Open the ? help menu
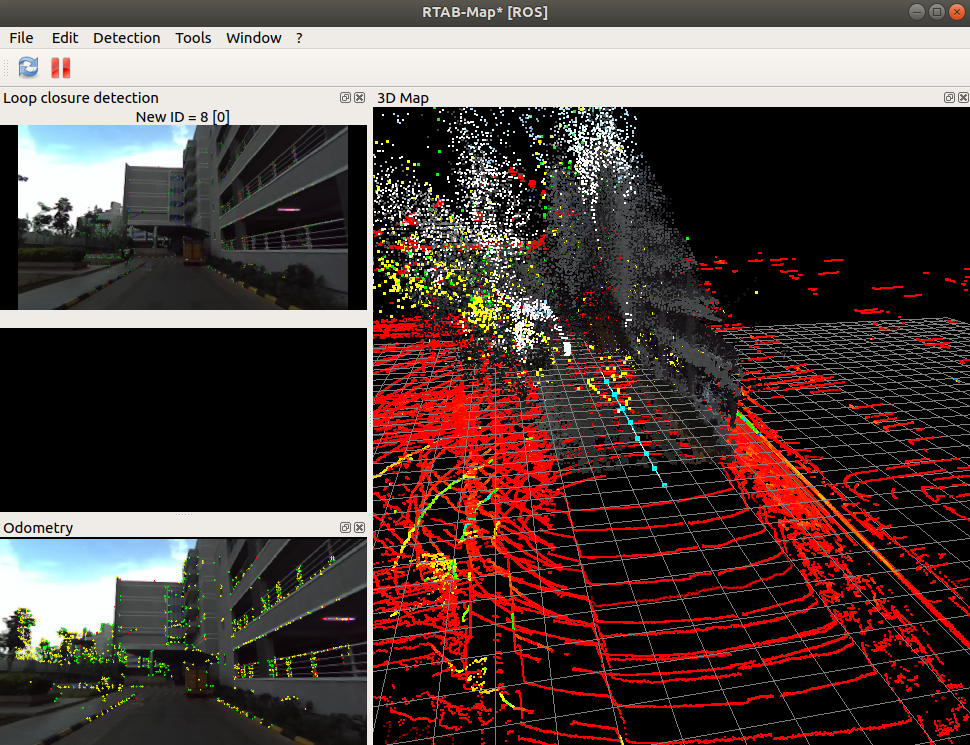The image size is (970, 745). coord(299,38)
